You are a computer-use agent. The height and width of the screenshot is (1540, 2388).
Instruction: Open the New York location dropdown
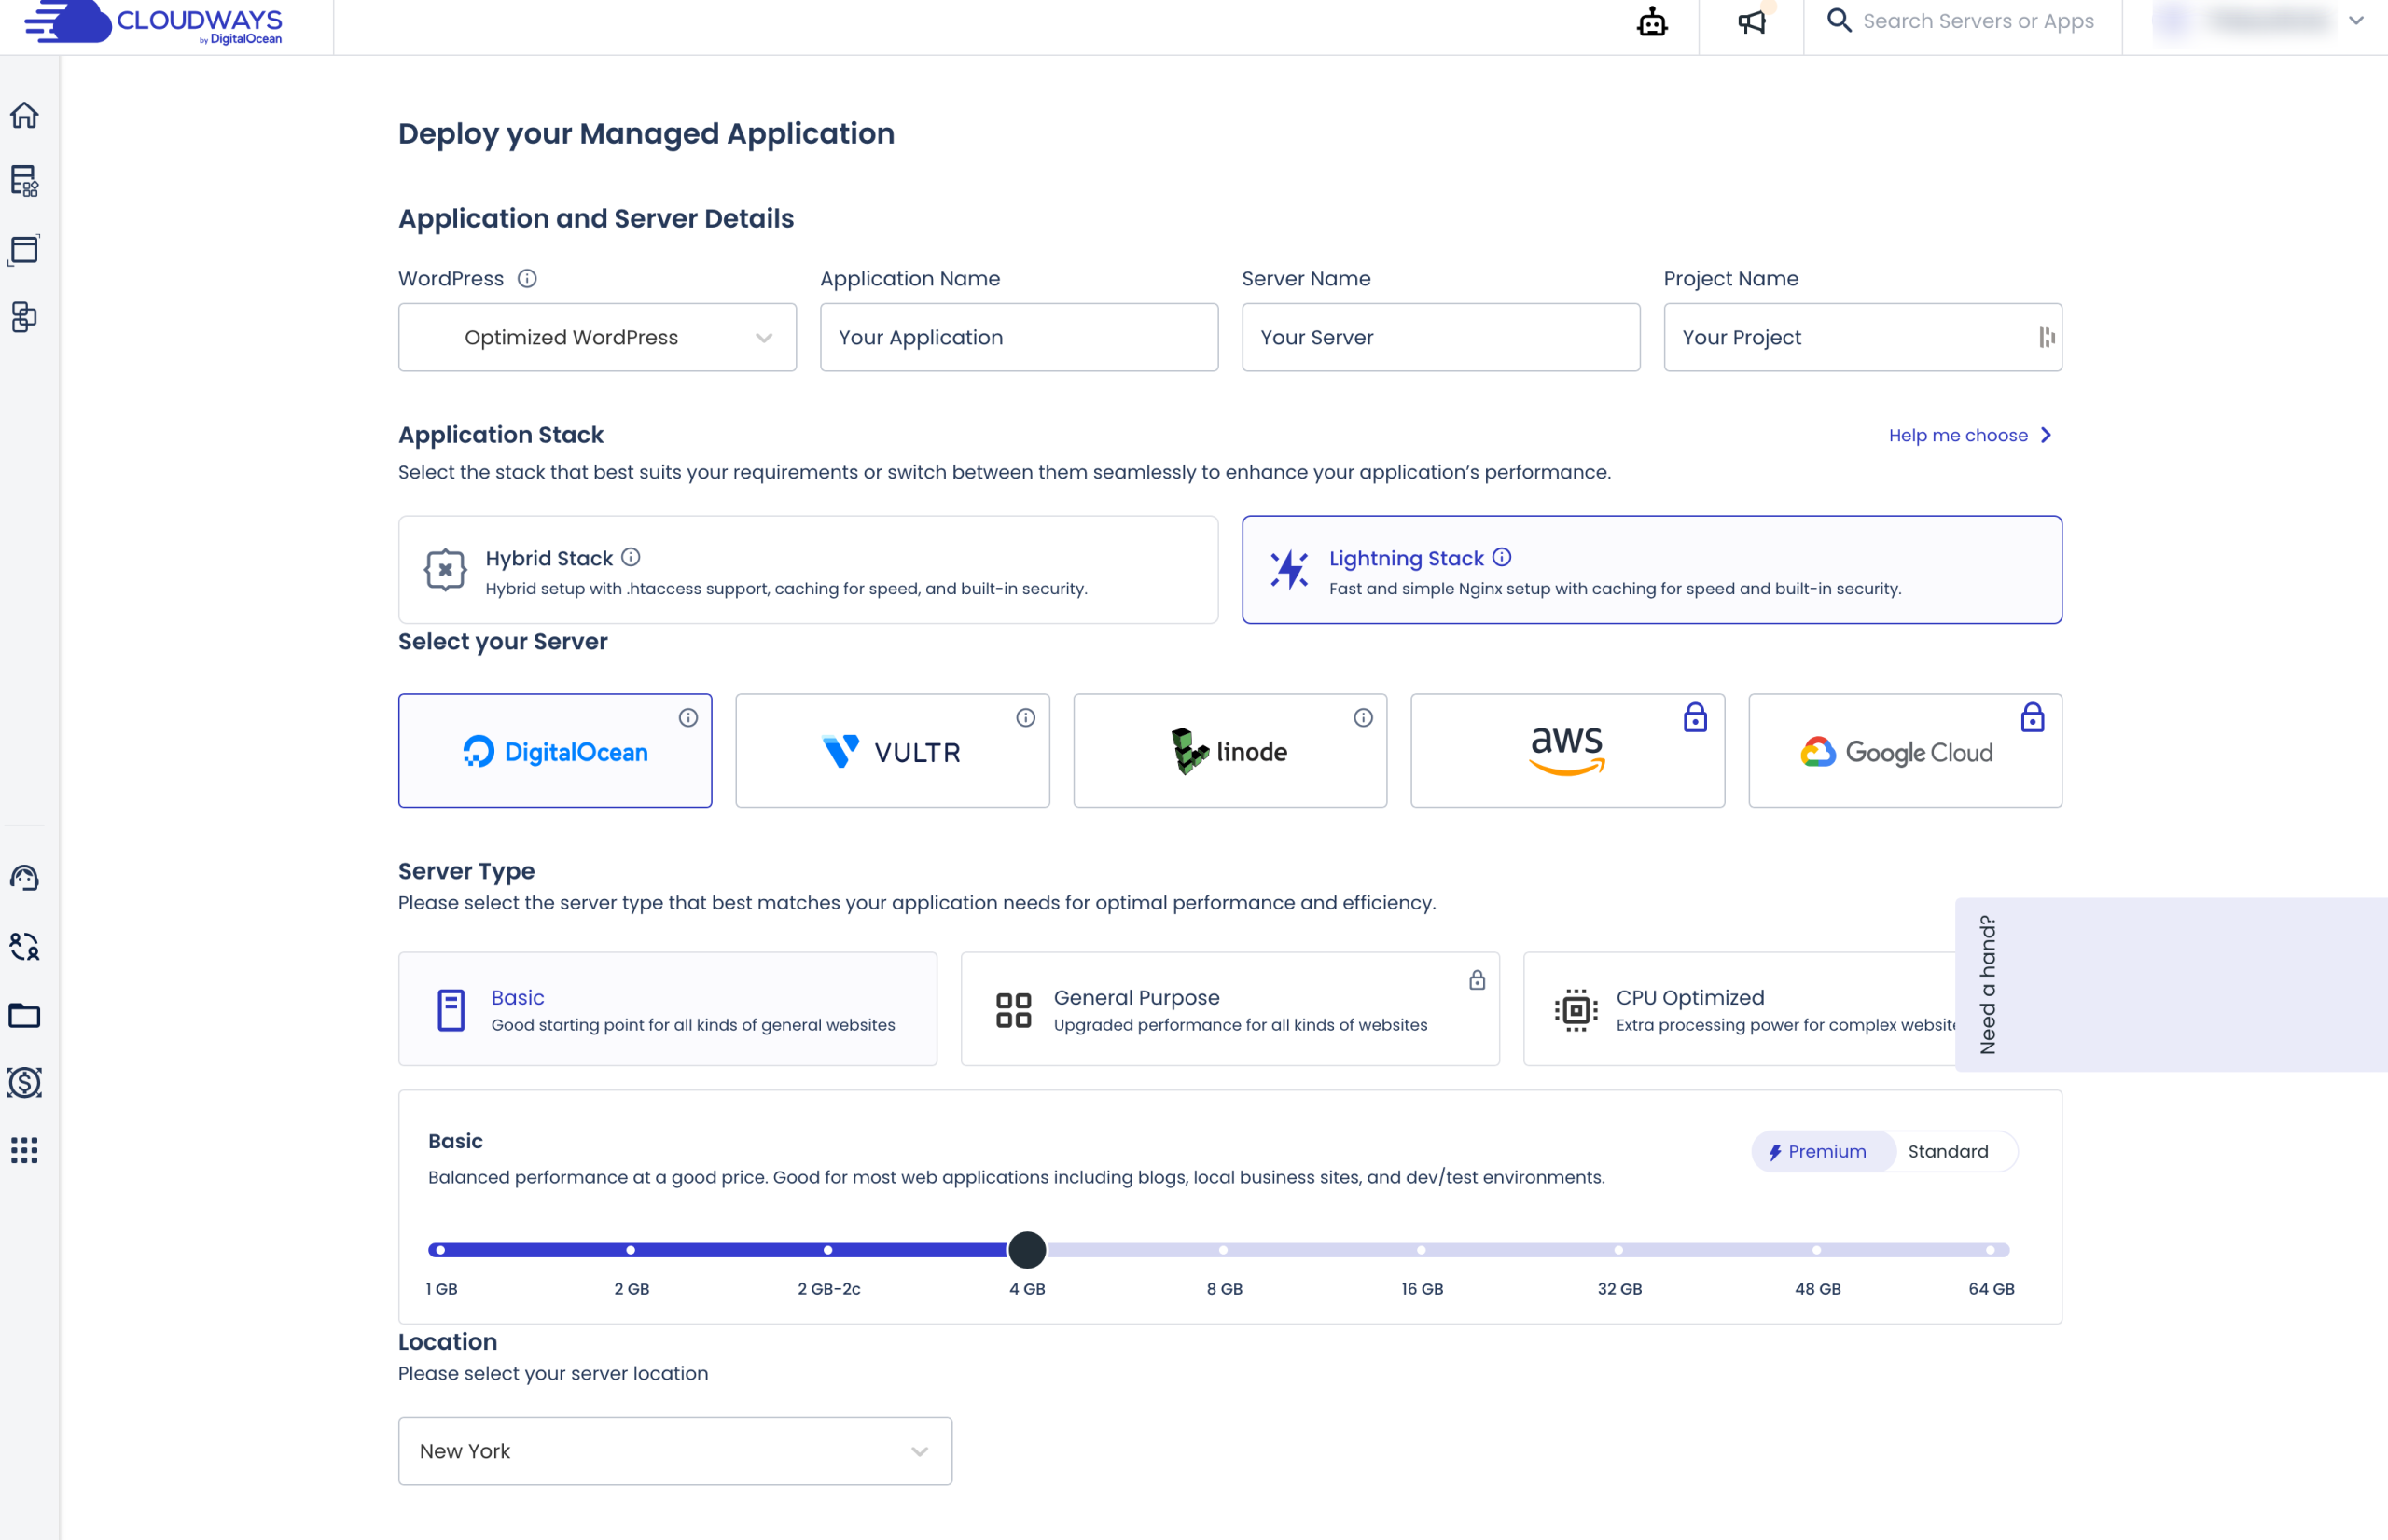675,1451
